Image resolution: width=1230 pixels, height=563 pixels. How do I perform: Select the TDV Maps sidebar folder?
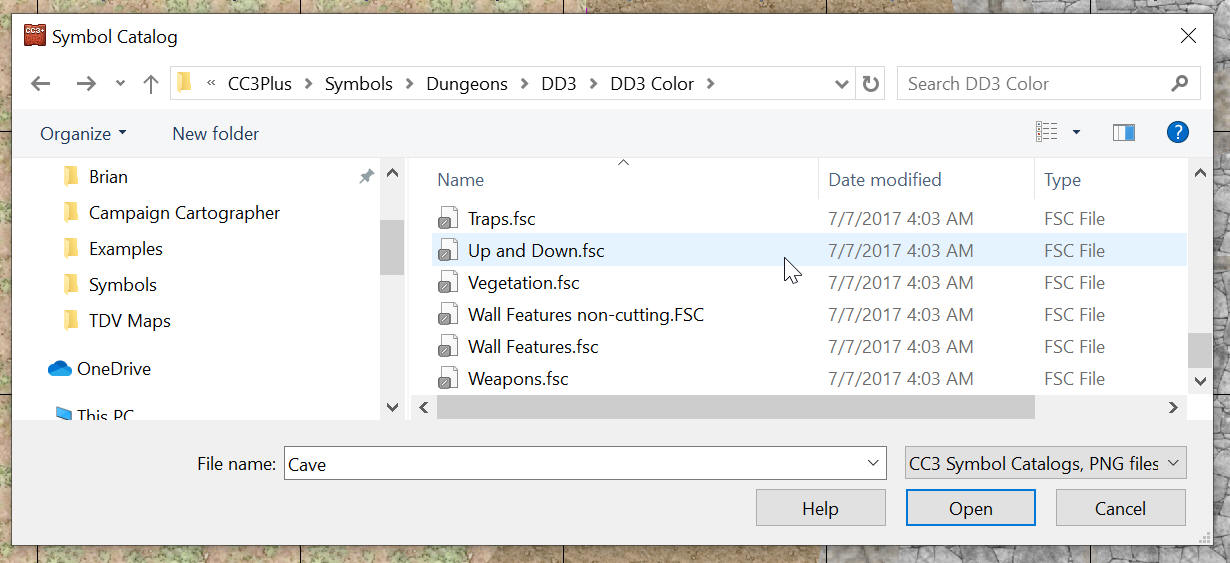point(129,321)
